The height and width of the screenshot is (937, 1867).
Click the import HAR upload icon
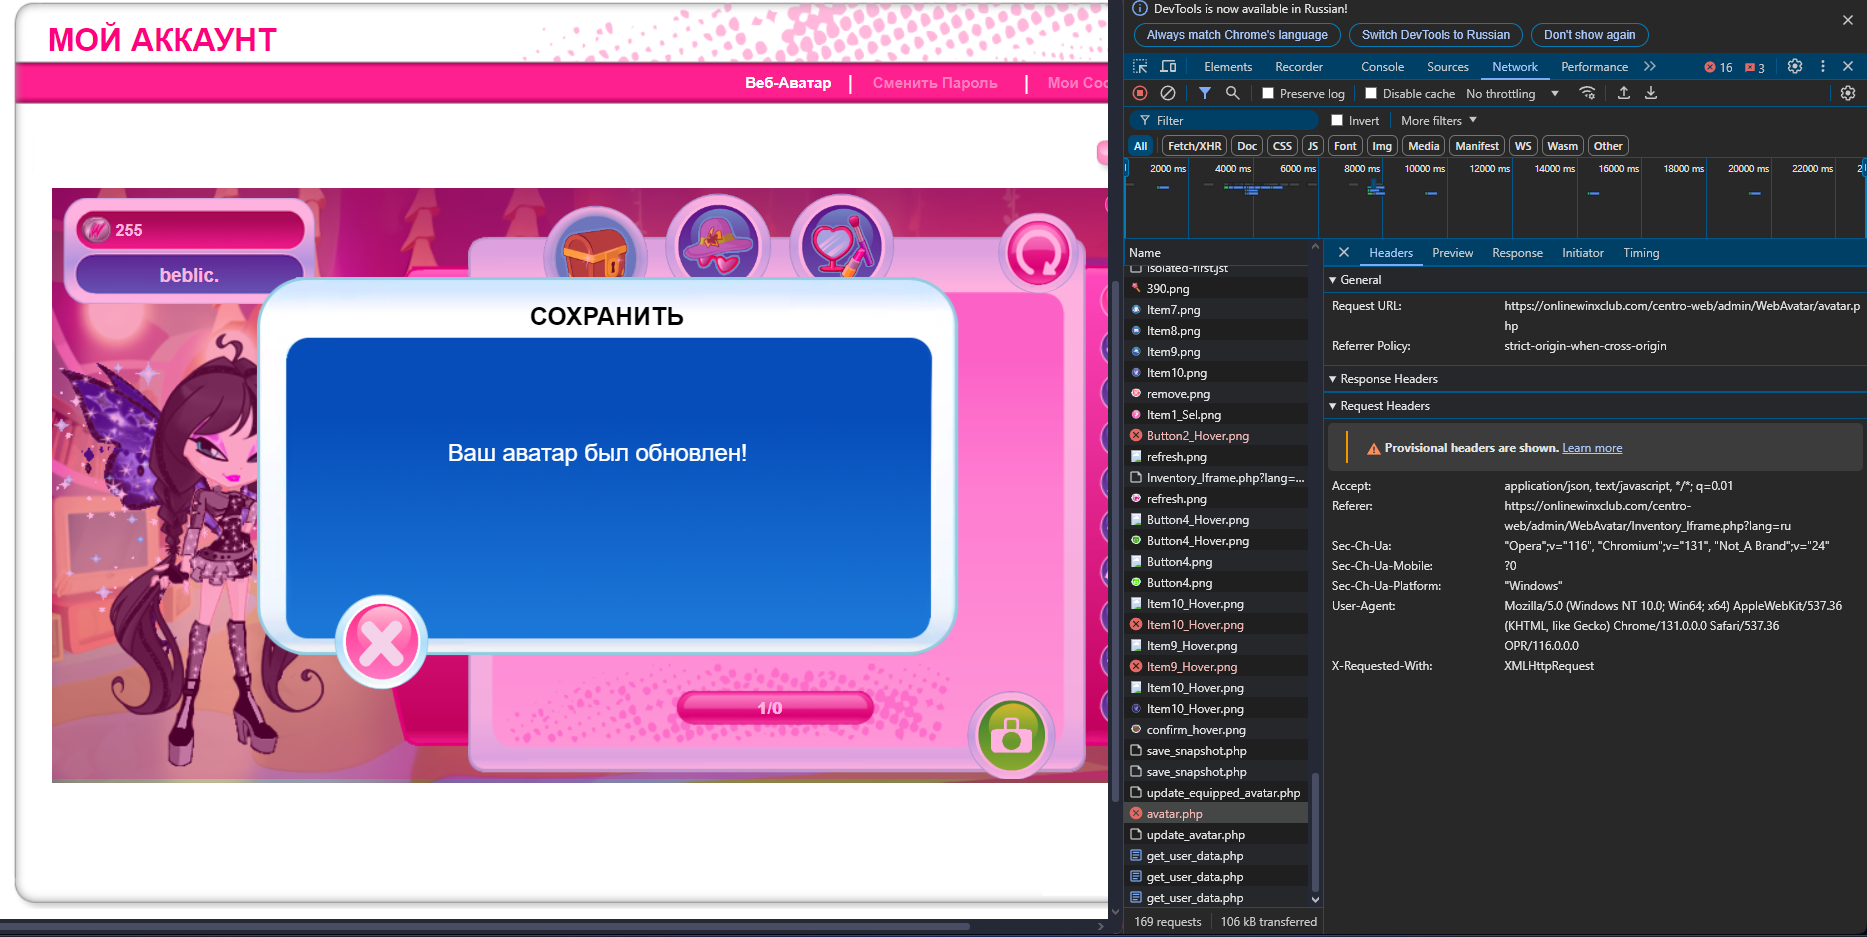coord(1624,93)
